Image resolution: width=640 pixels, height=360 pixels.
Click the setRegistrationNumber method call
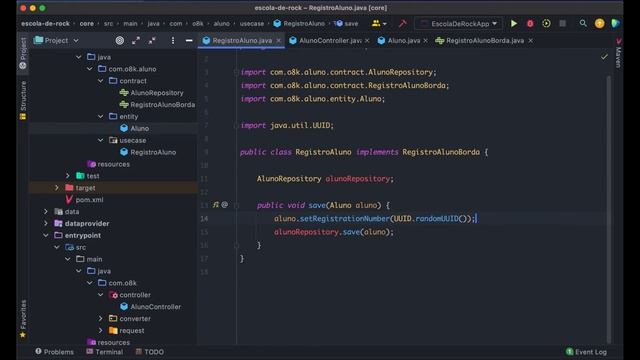coord(344,218)
